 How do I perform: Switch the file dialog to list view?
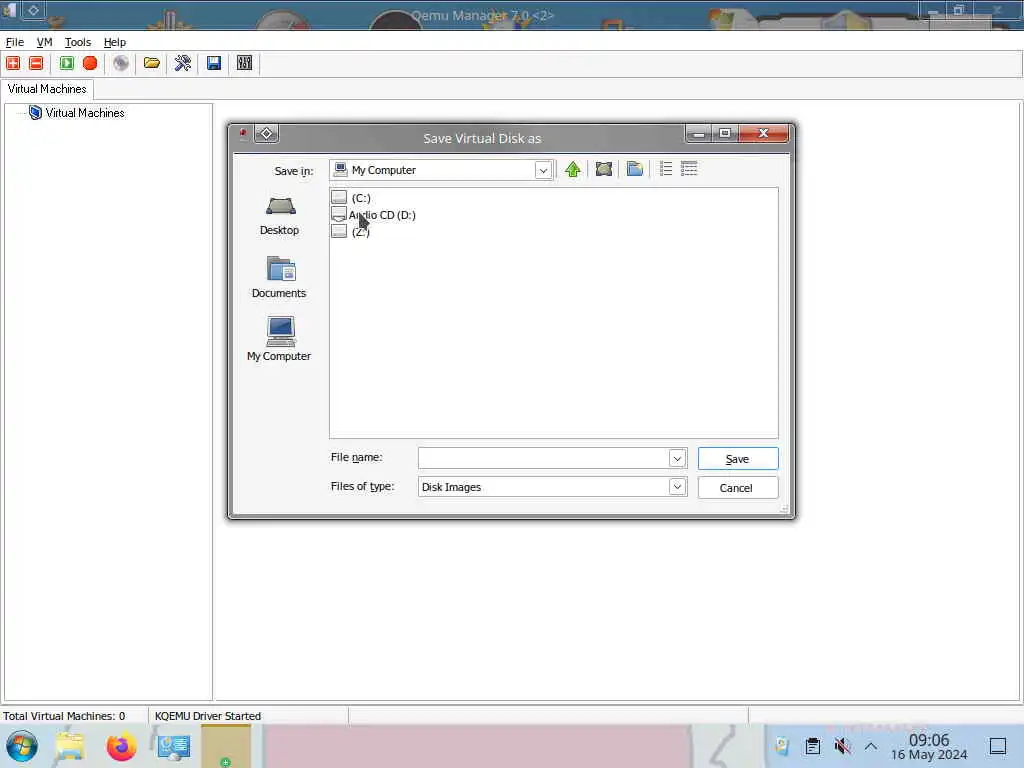point(665,169)
